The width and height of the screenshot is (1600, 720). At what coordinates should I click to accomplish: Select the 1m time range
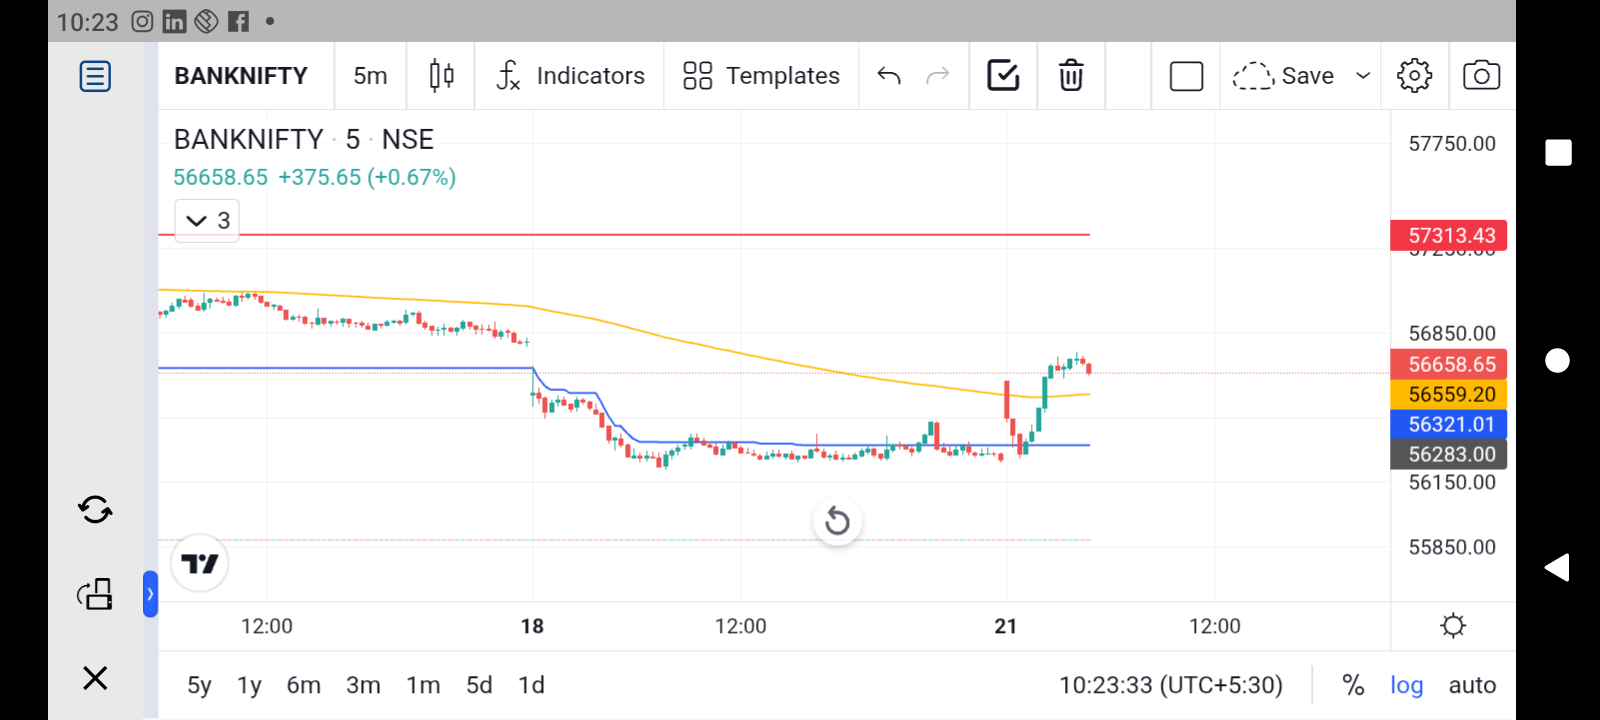(x=423, y=685)
